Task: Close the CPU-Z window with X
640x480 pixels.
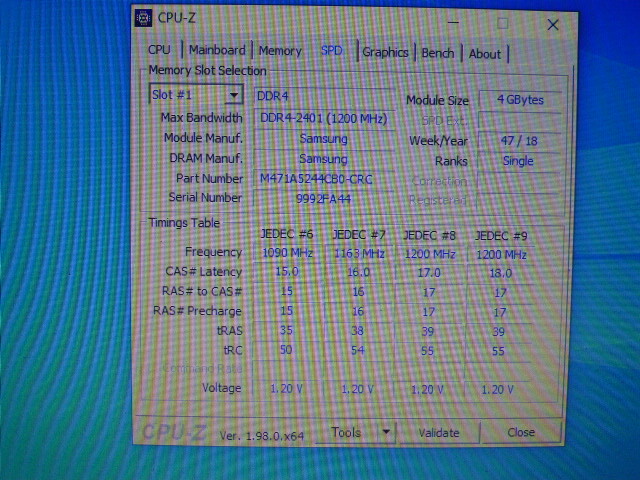Action: [553, 25]
